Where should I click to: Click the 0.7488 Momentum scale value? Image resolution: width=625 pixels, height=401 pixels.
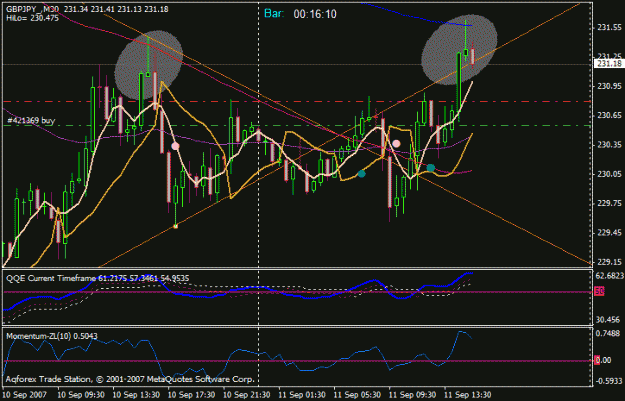pyautogui.click(x=608, y=333)
